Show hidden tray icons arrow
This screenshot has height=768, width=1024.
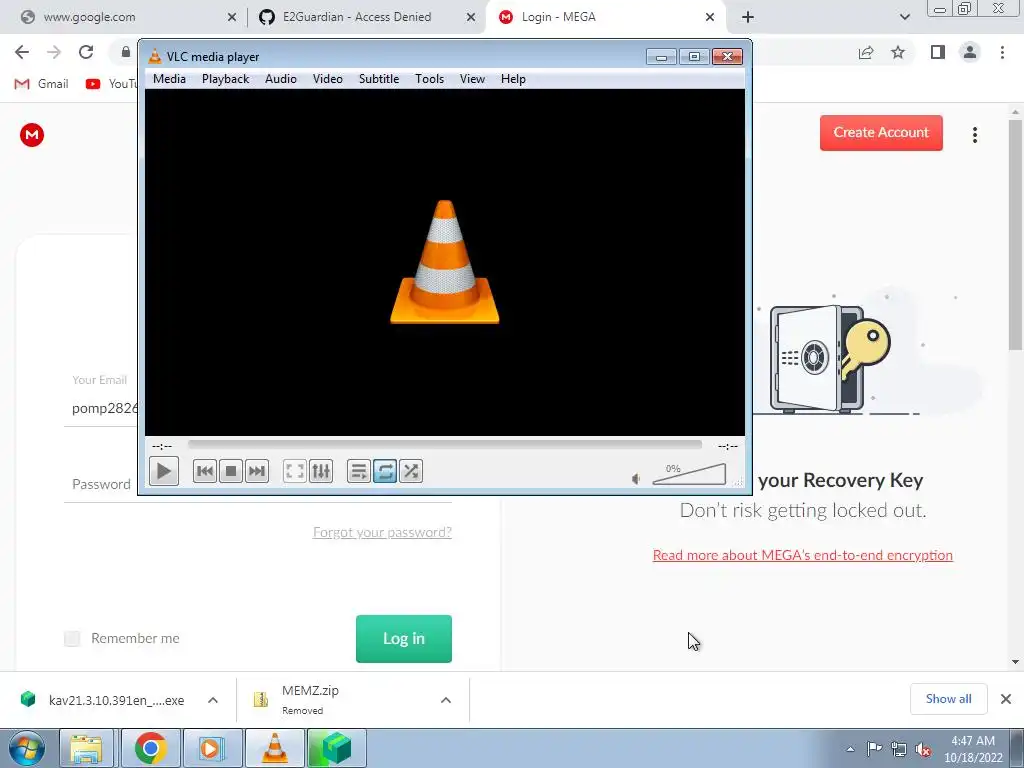[x=850, y=749]
